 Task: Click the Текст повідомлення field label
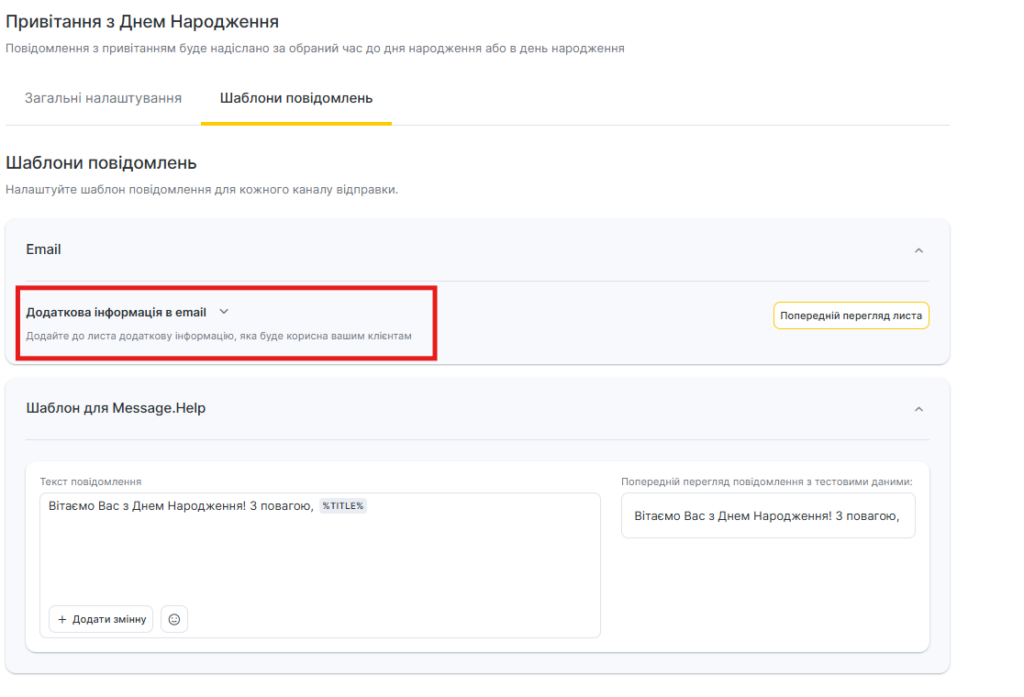pos(91,481)
